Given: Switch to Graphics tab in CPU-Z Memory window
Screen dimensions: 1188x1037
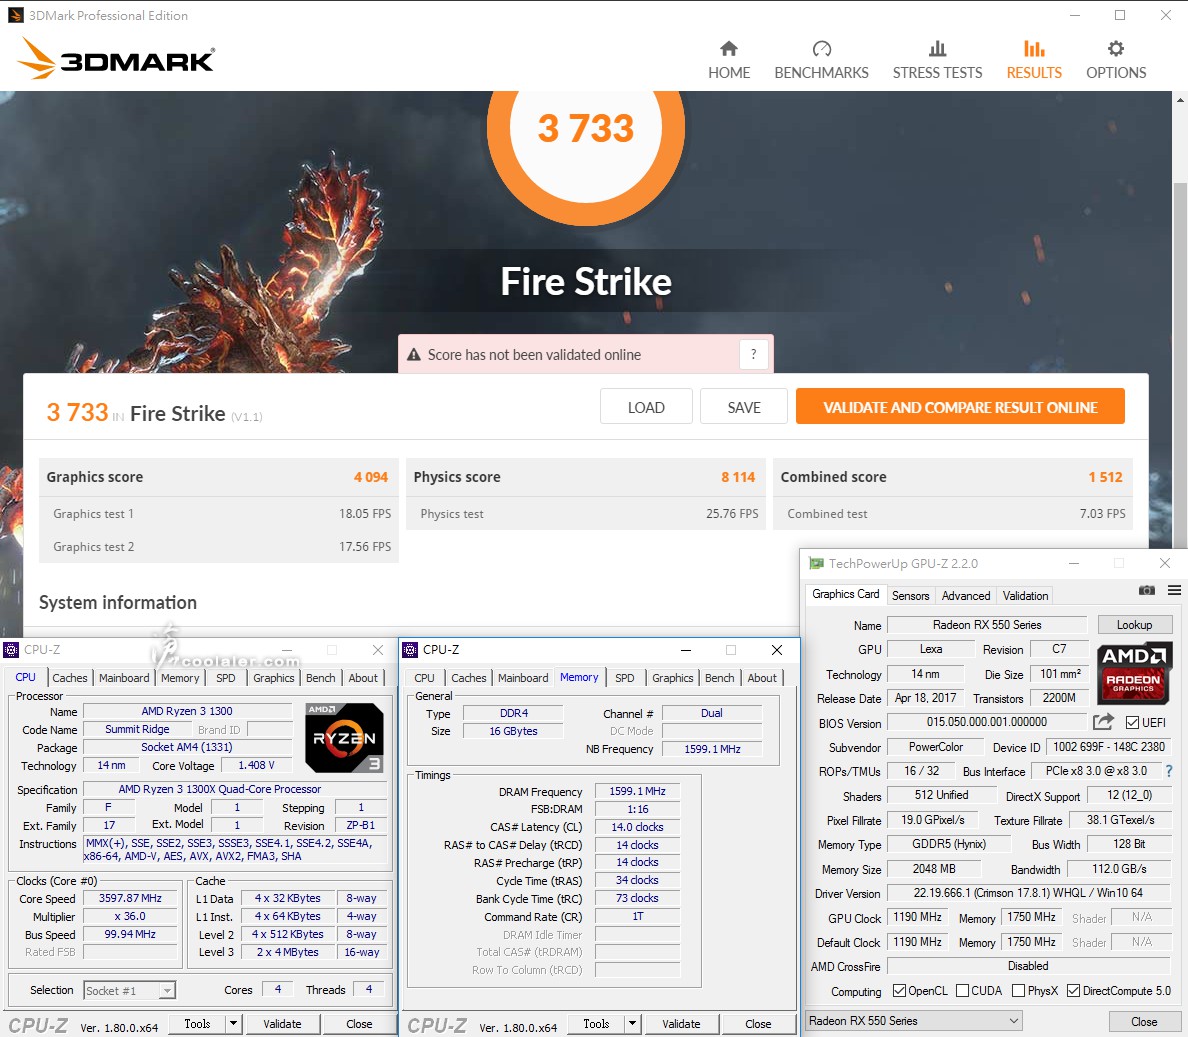Looking at the screenshot, I should click(x=673, y=678).
